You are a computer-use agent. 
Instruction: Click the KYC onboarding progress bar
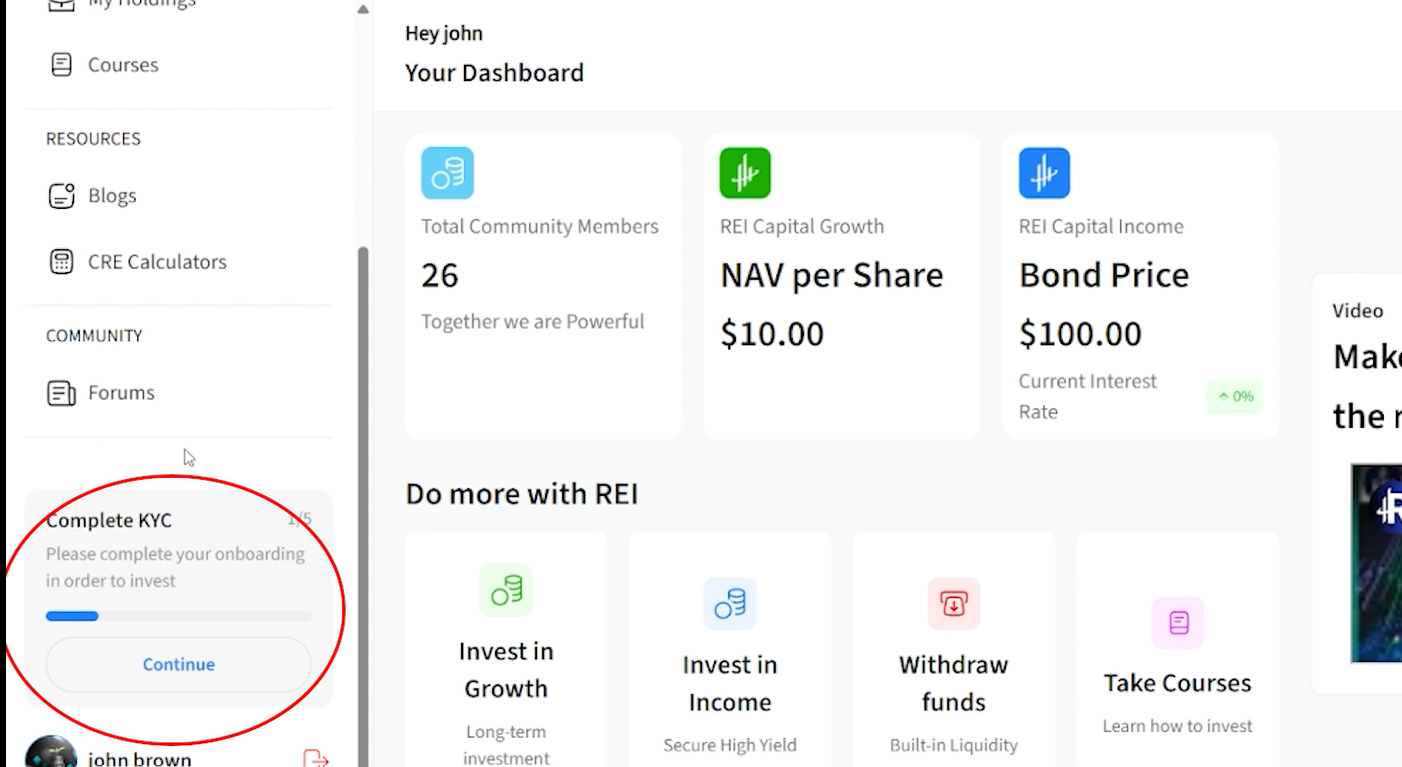(178, 616)
